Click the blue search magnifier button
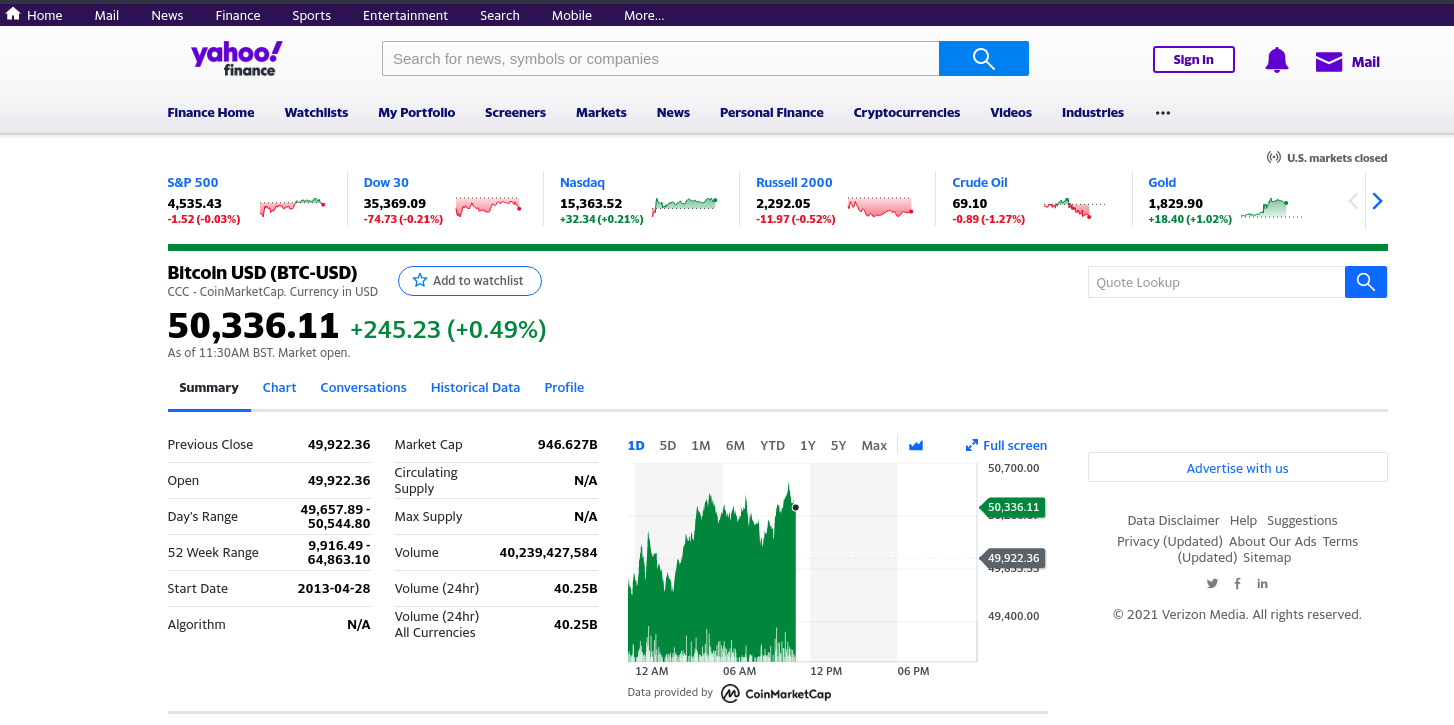 [984, 58]
